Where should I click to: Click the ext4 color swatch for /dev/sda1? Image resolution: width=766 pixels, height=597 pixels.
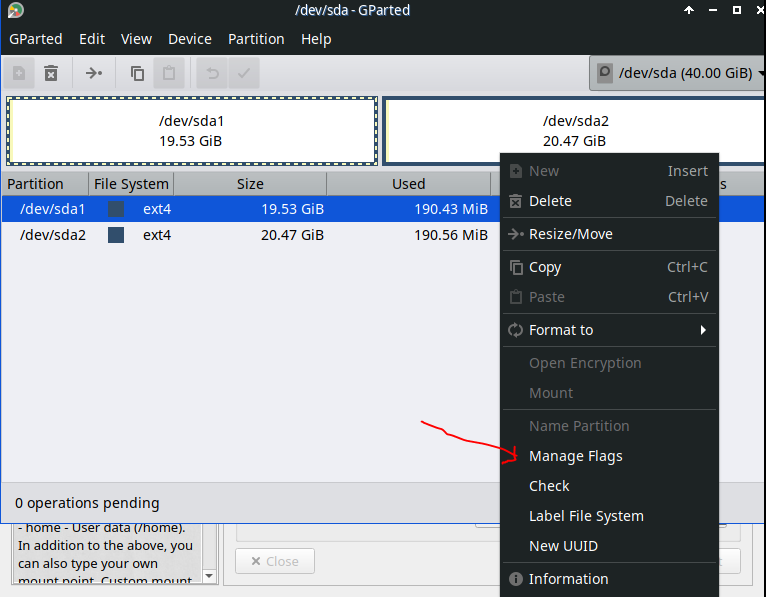coord(116,209)
